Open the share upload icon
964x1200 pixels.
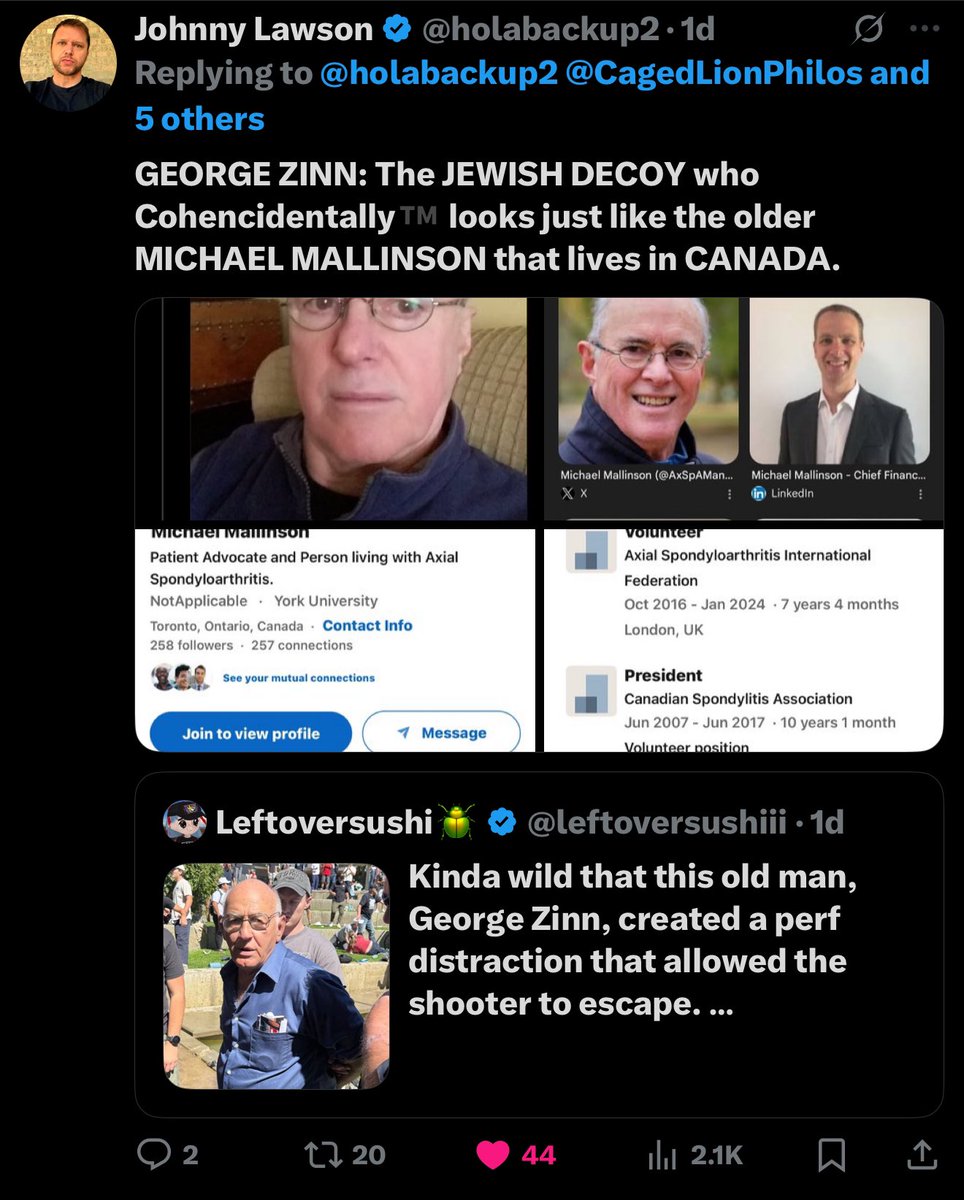pyautogui.click(x=922, y=1153)
